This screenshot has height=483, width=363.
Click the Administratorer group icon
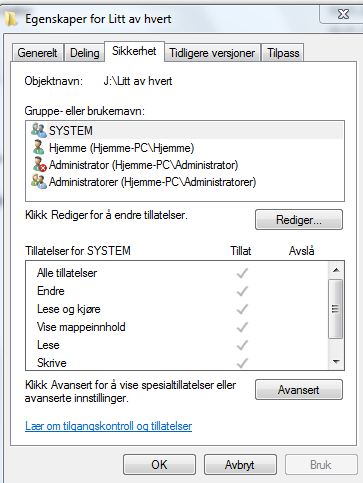pos(39,182)
